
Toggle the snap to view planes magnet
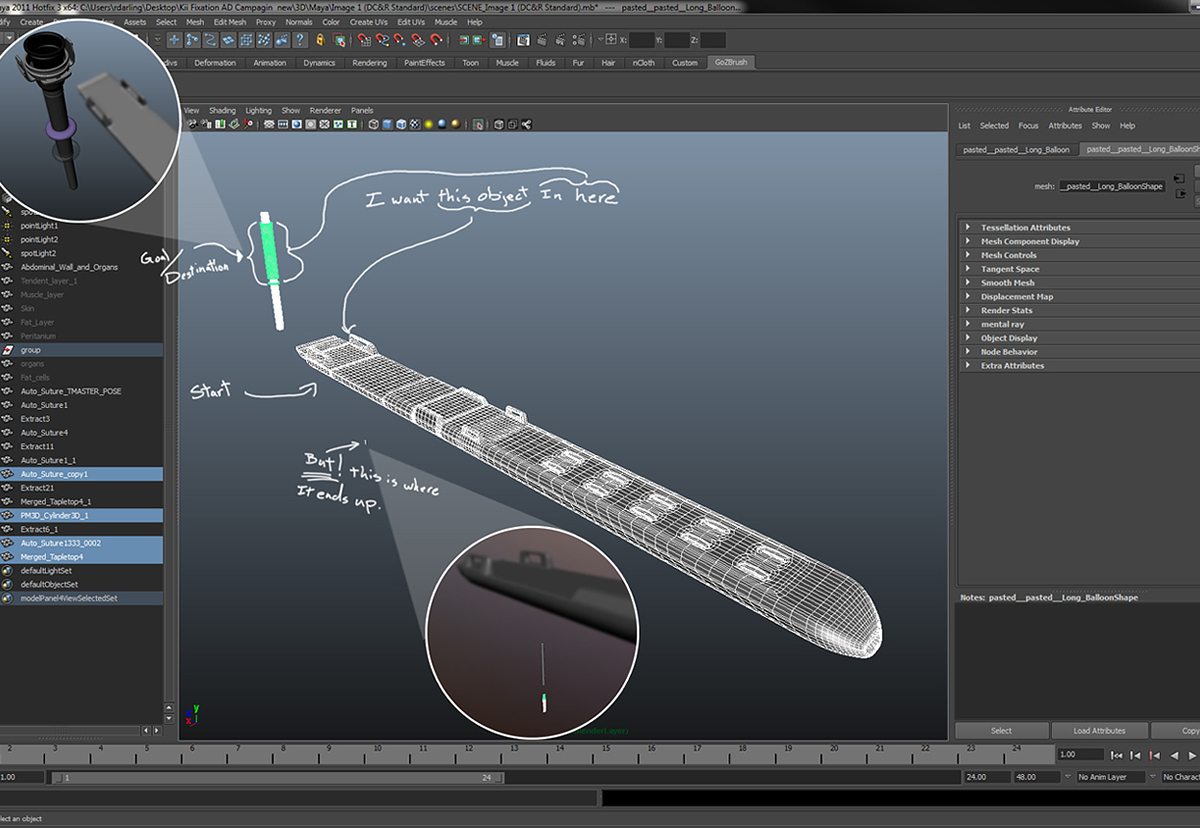(417, 40)
